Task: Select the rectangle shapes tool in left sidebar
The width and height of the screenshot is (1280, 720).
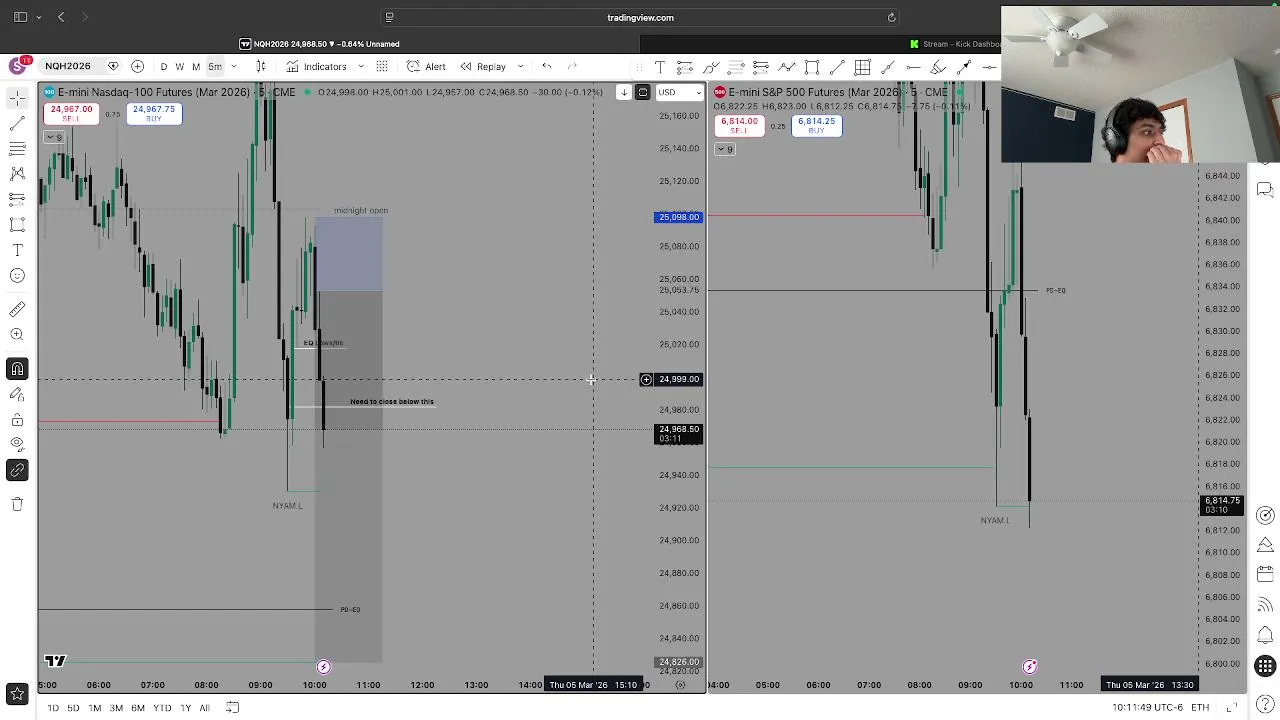Action: (17, 224)
